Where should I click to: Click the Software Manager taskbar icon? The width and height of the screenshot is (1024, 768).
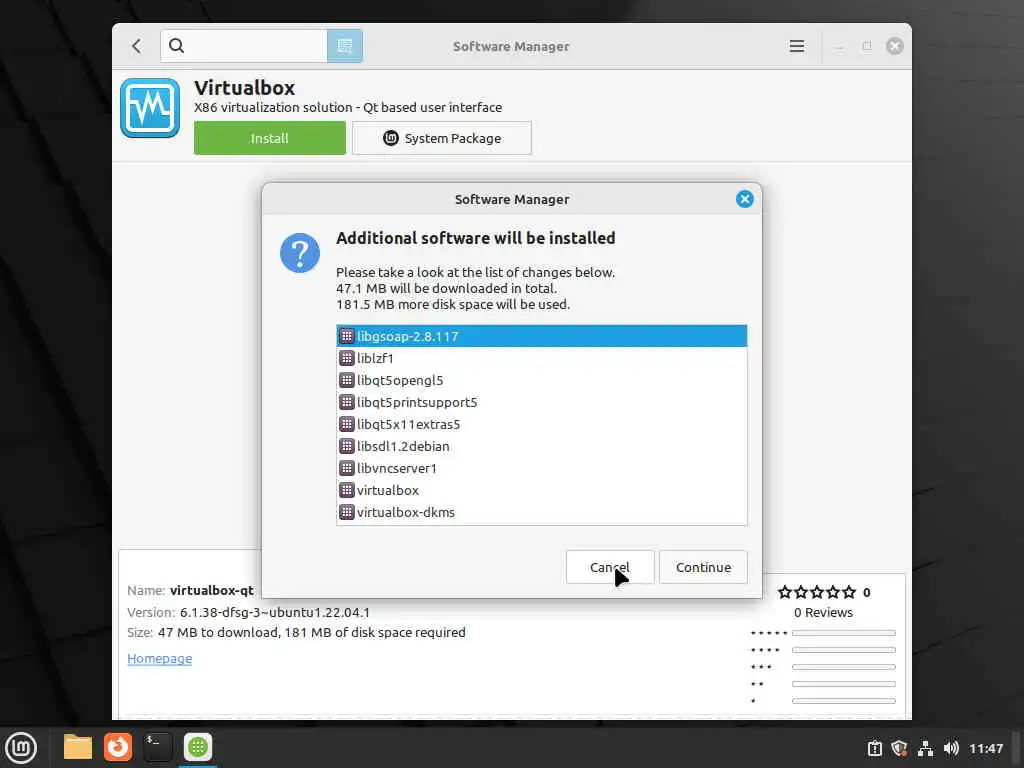198,748
